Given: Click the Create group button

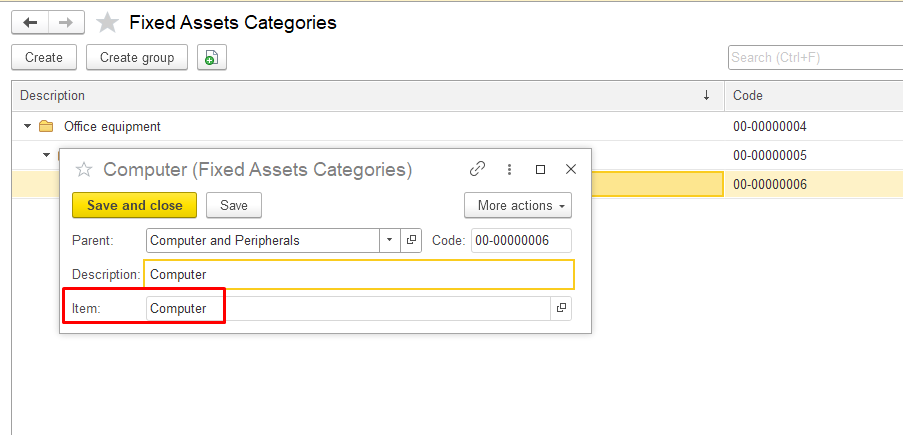Looking at the screenshot, I should (137, 58).
